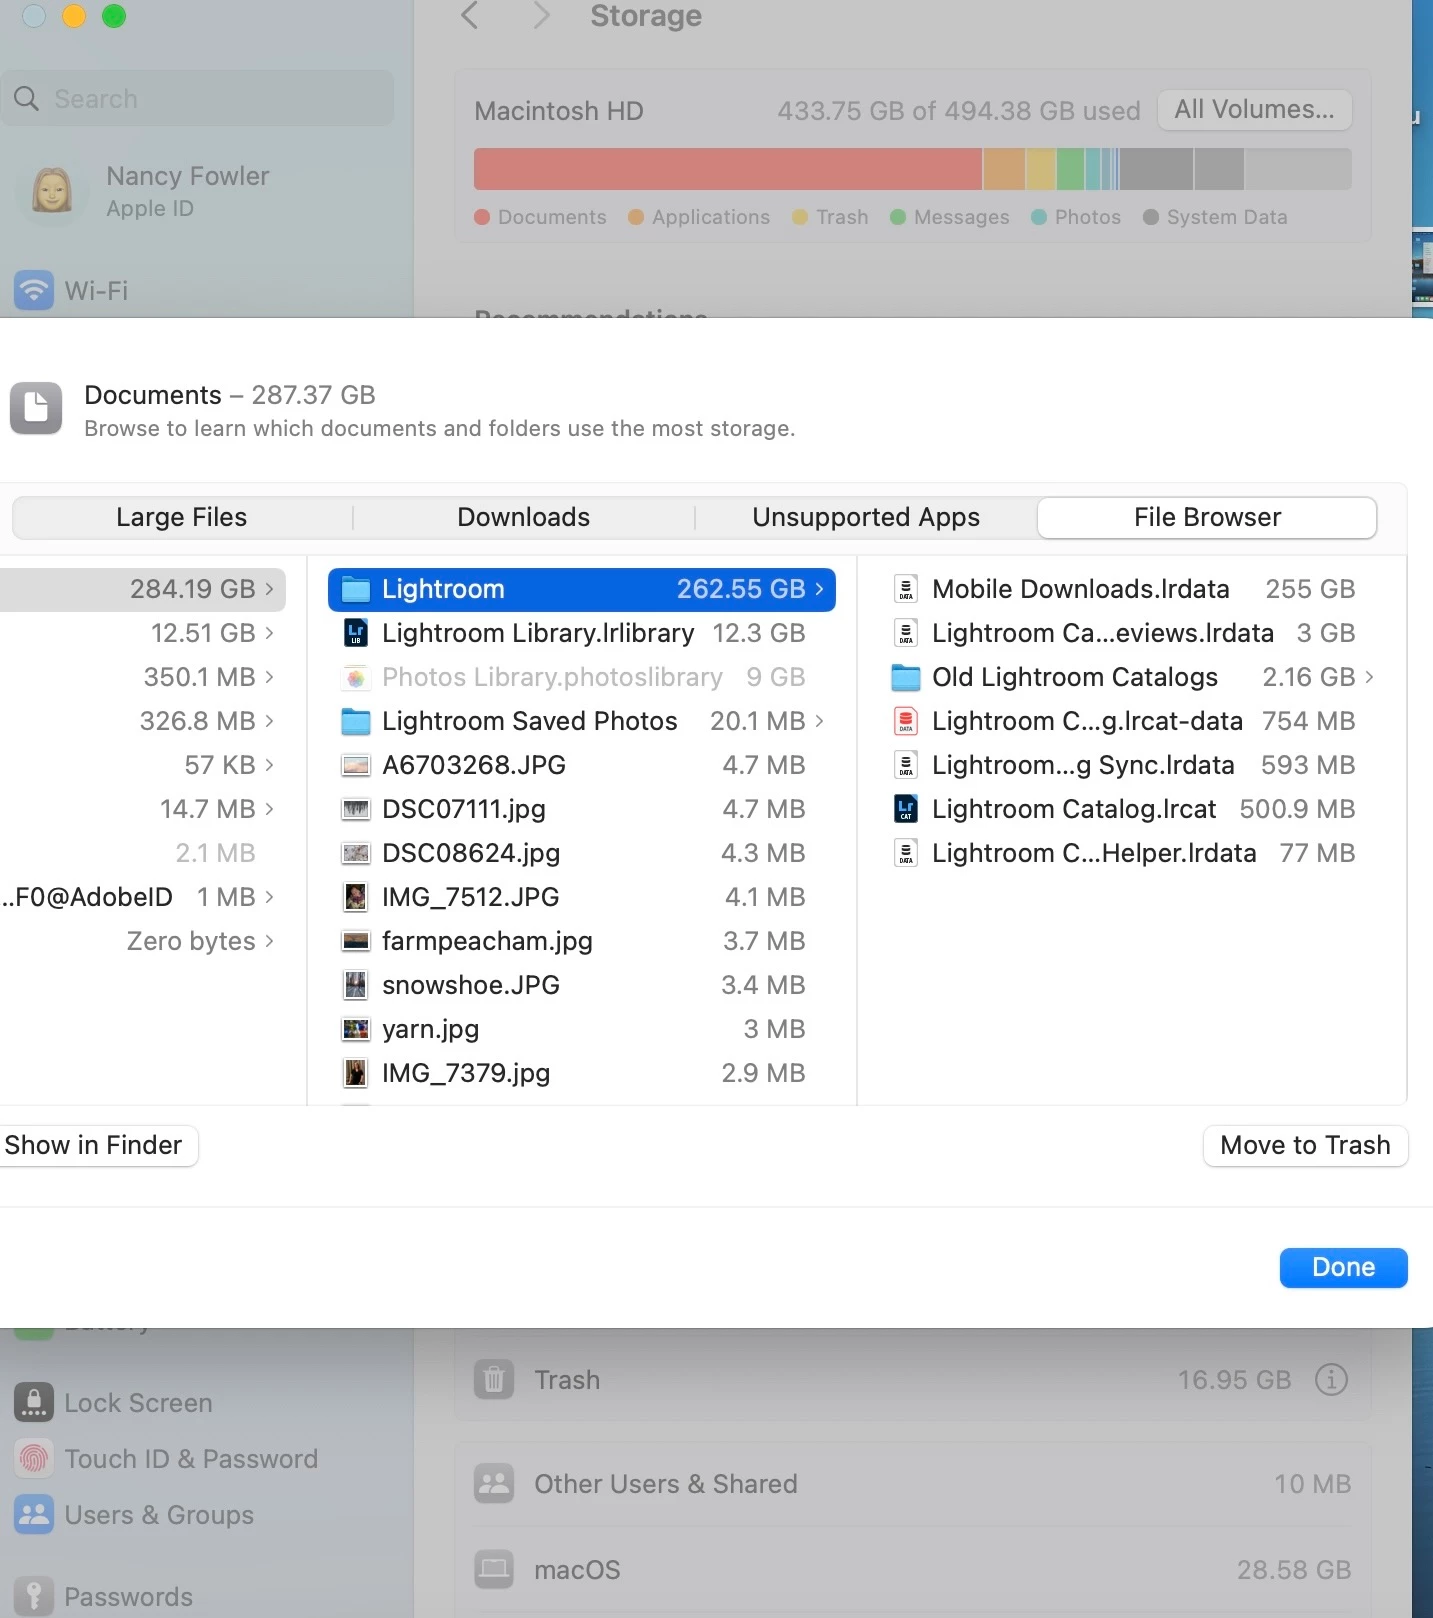This screenshot has height=1618, width=1433.
Task: Click the Trash icon in Storage list
Action: tap(494, 1380)
